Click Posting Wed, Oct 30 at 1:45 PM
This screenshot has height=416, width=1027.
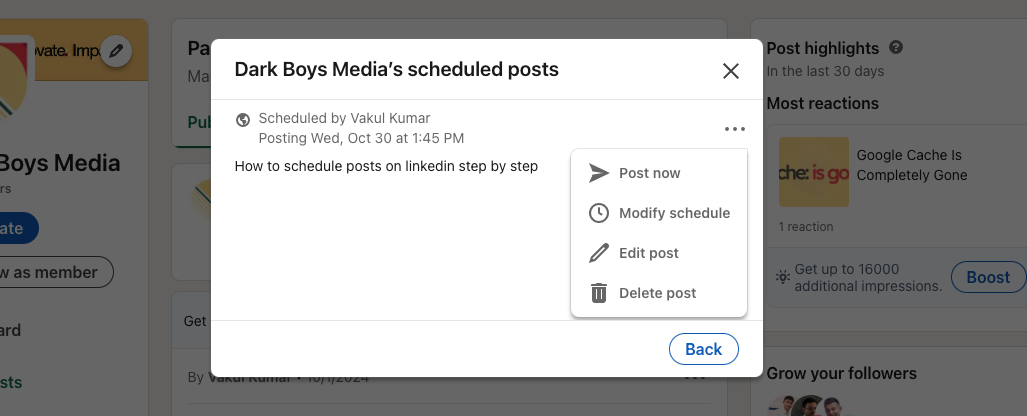coord(361,138)
